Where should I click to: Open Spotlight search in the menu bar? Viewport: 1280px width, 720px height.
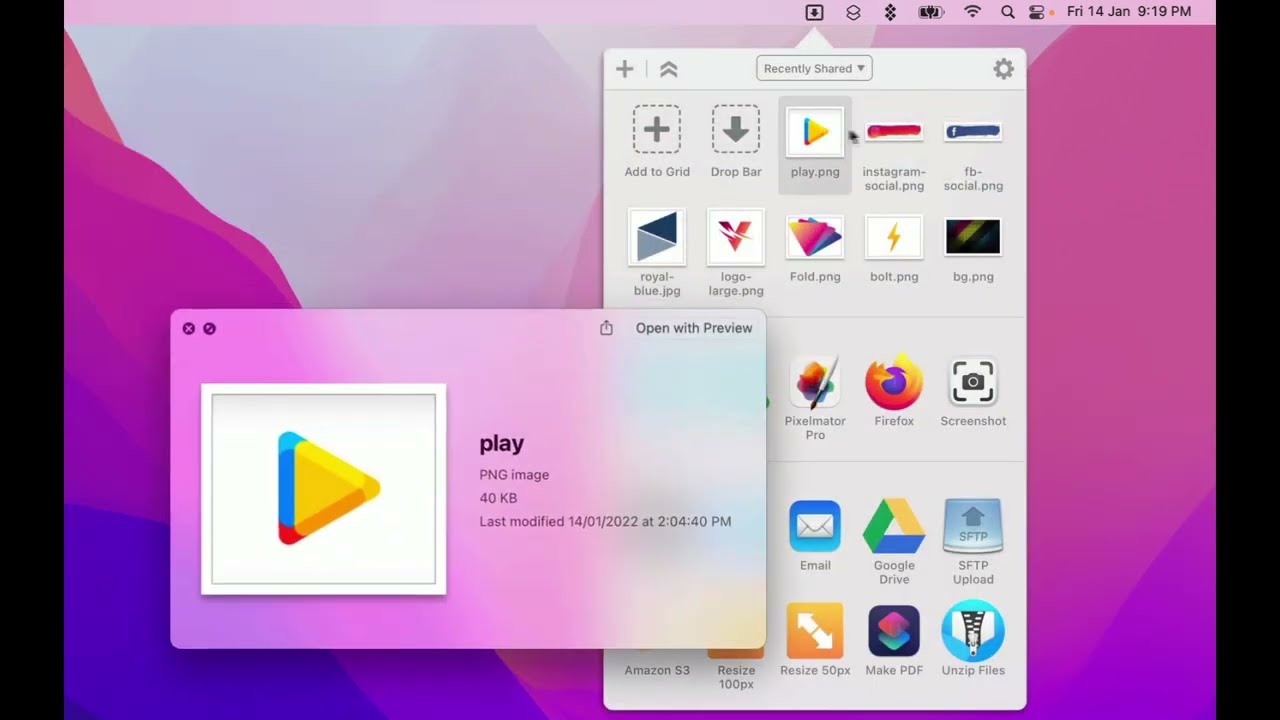point(1008,12)
